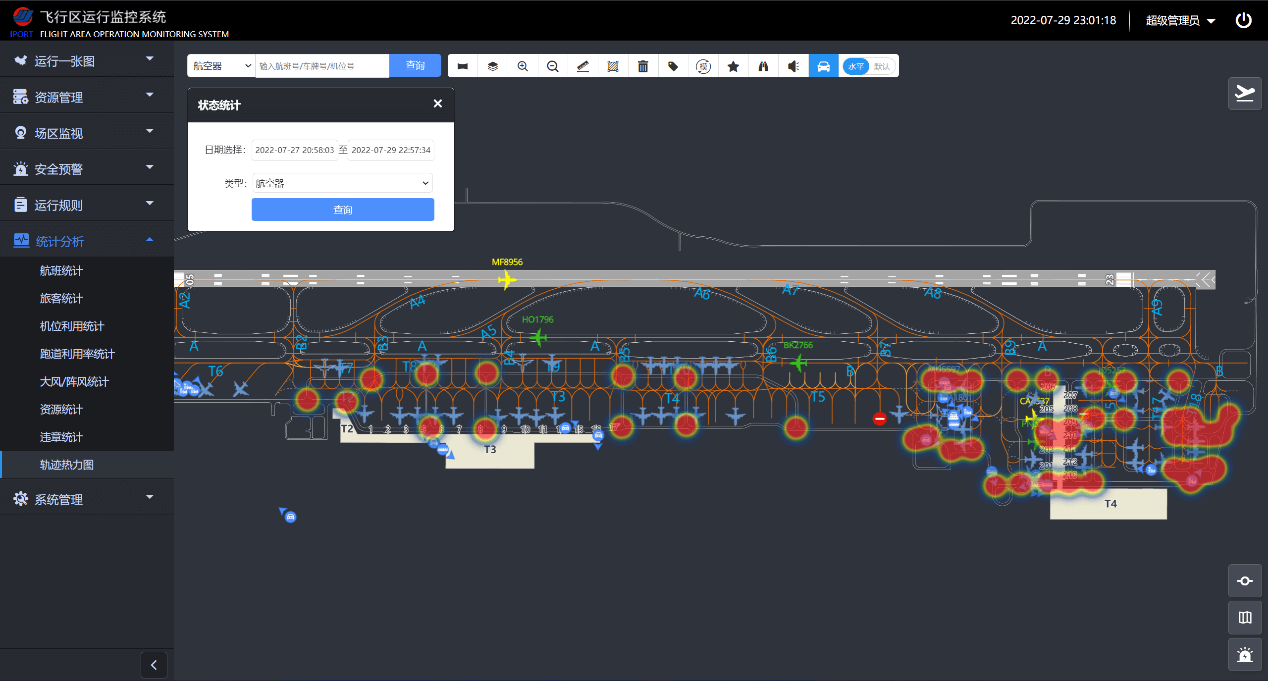Select the 轨迹热力图 menu item
This screenshot has height=681, width=1268.
87,465
